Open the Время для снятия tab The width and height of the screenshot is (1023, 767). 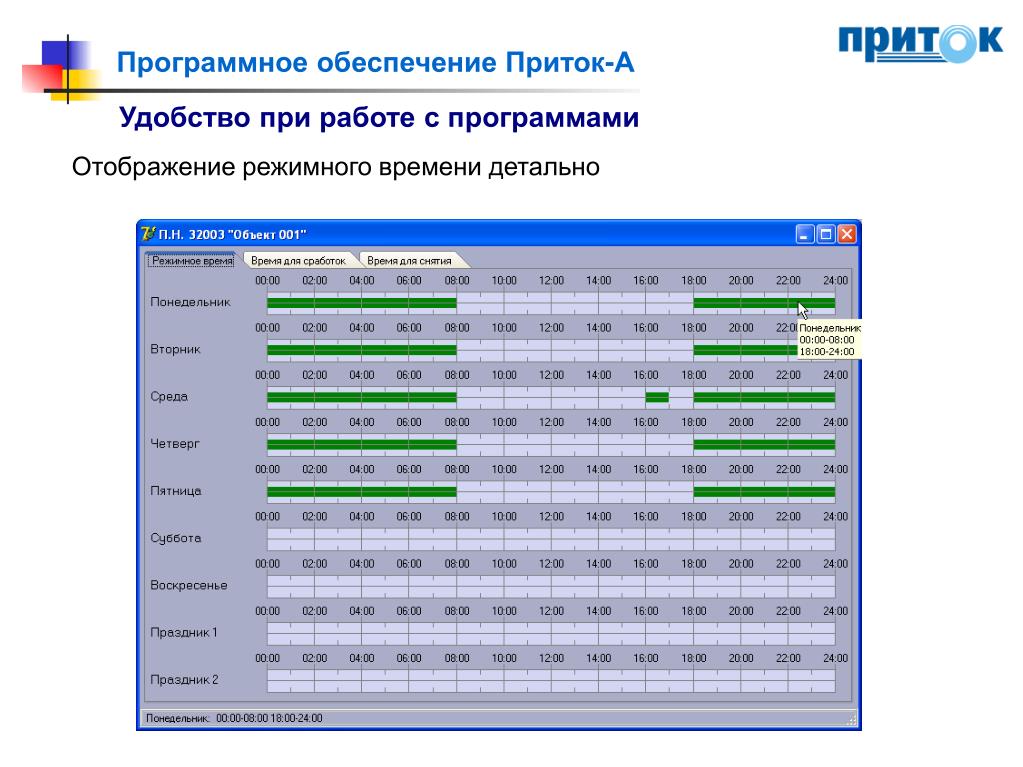coord(409,260)
